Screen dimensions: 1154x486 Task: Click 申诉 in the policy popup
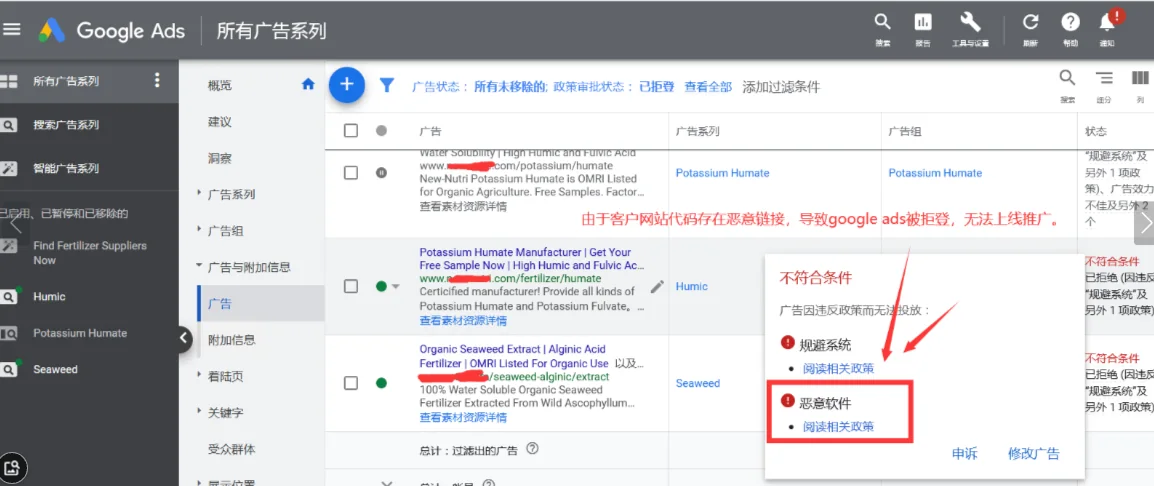(x=964, y=454)
